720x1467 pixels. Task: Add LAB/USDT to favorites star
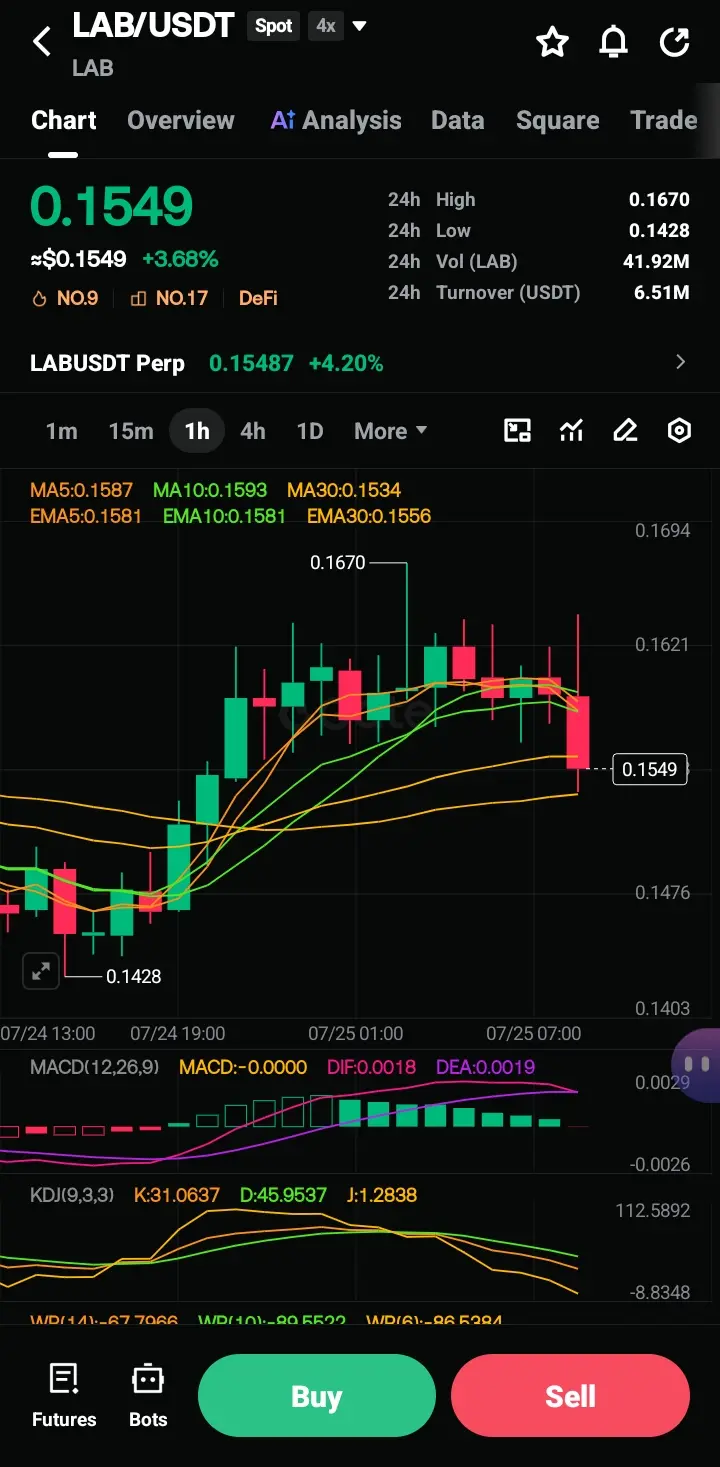552,42
